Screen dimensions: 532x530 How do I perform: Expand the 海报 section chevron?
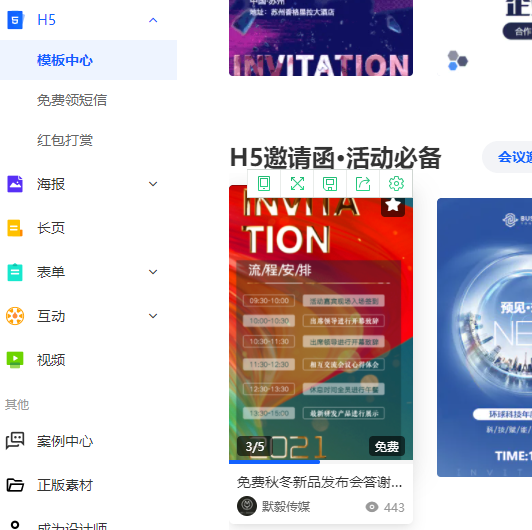point(153,184)
